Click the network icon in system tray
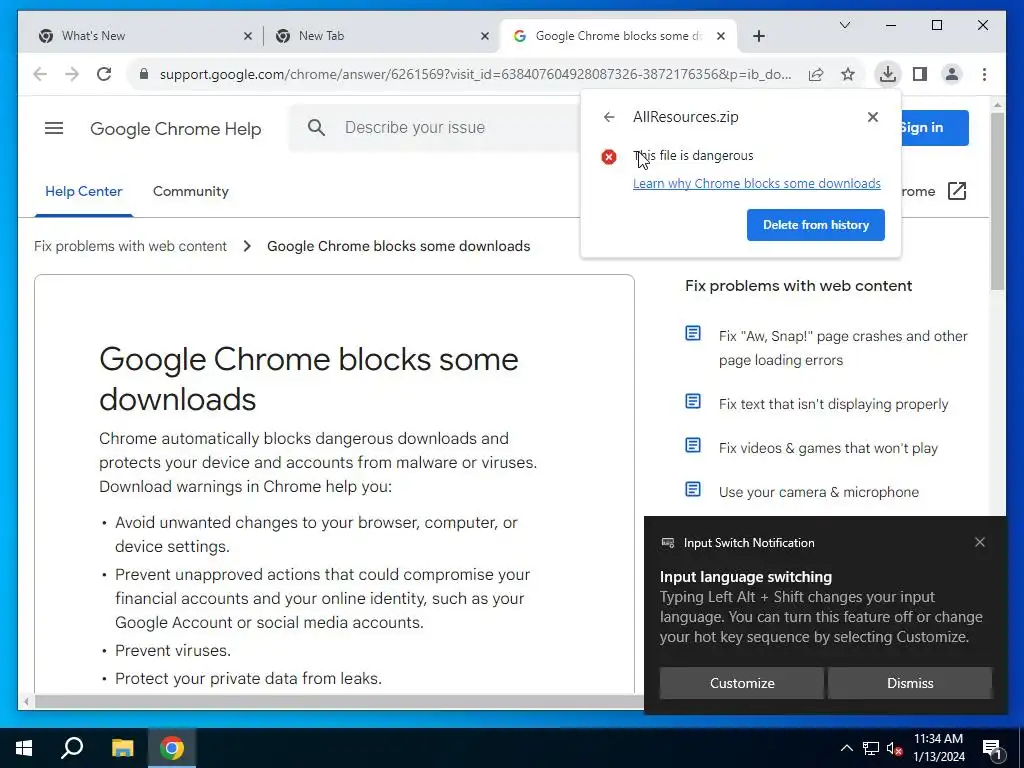 click(x=871, y=748)
